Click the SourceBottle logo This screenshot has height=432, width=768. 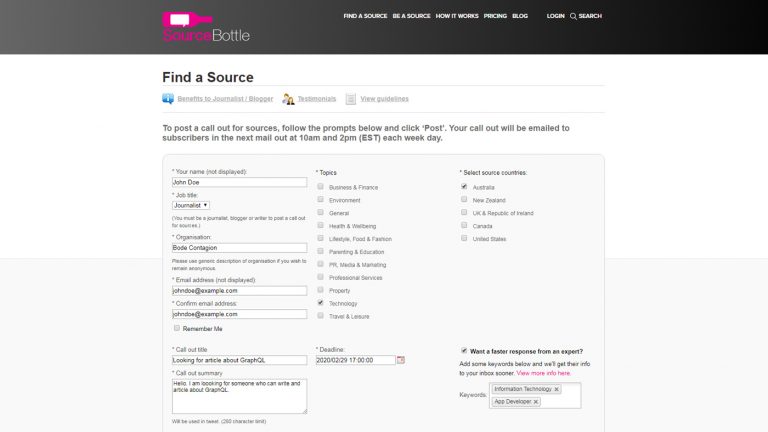tap(206, 26)
